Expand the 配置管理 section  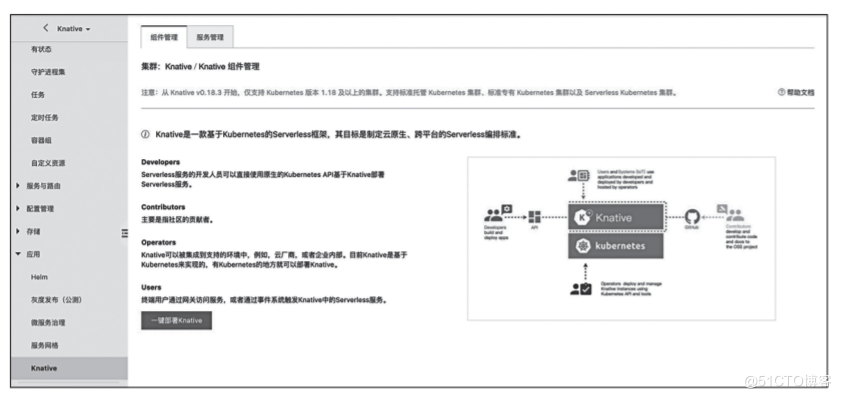click(x=35, y=209)
